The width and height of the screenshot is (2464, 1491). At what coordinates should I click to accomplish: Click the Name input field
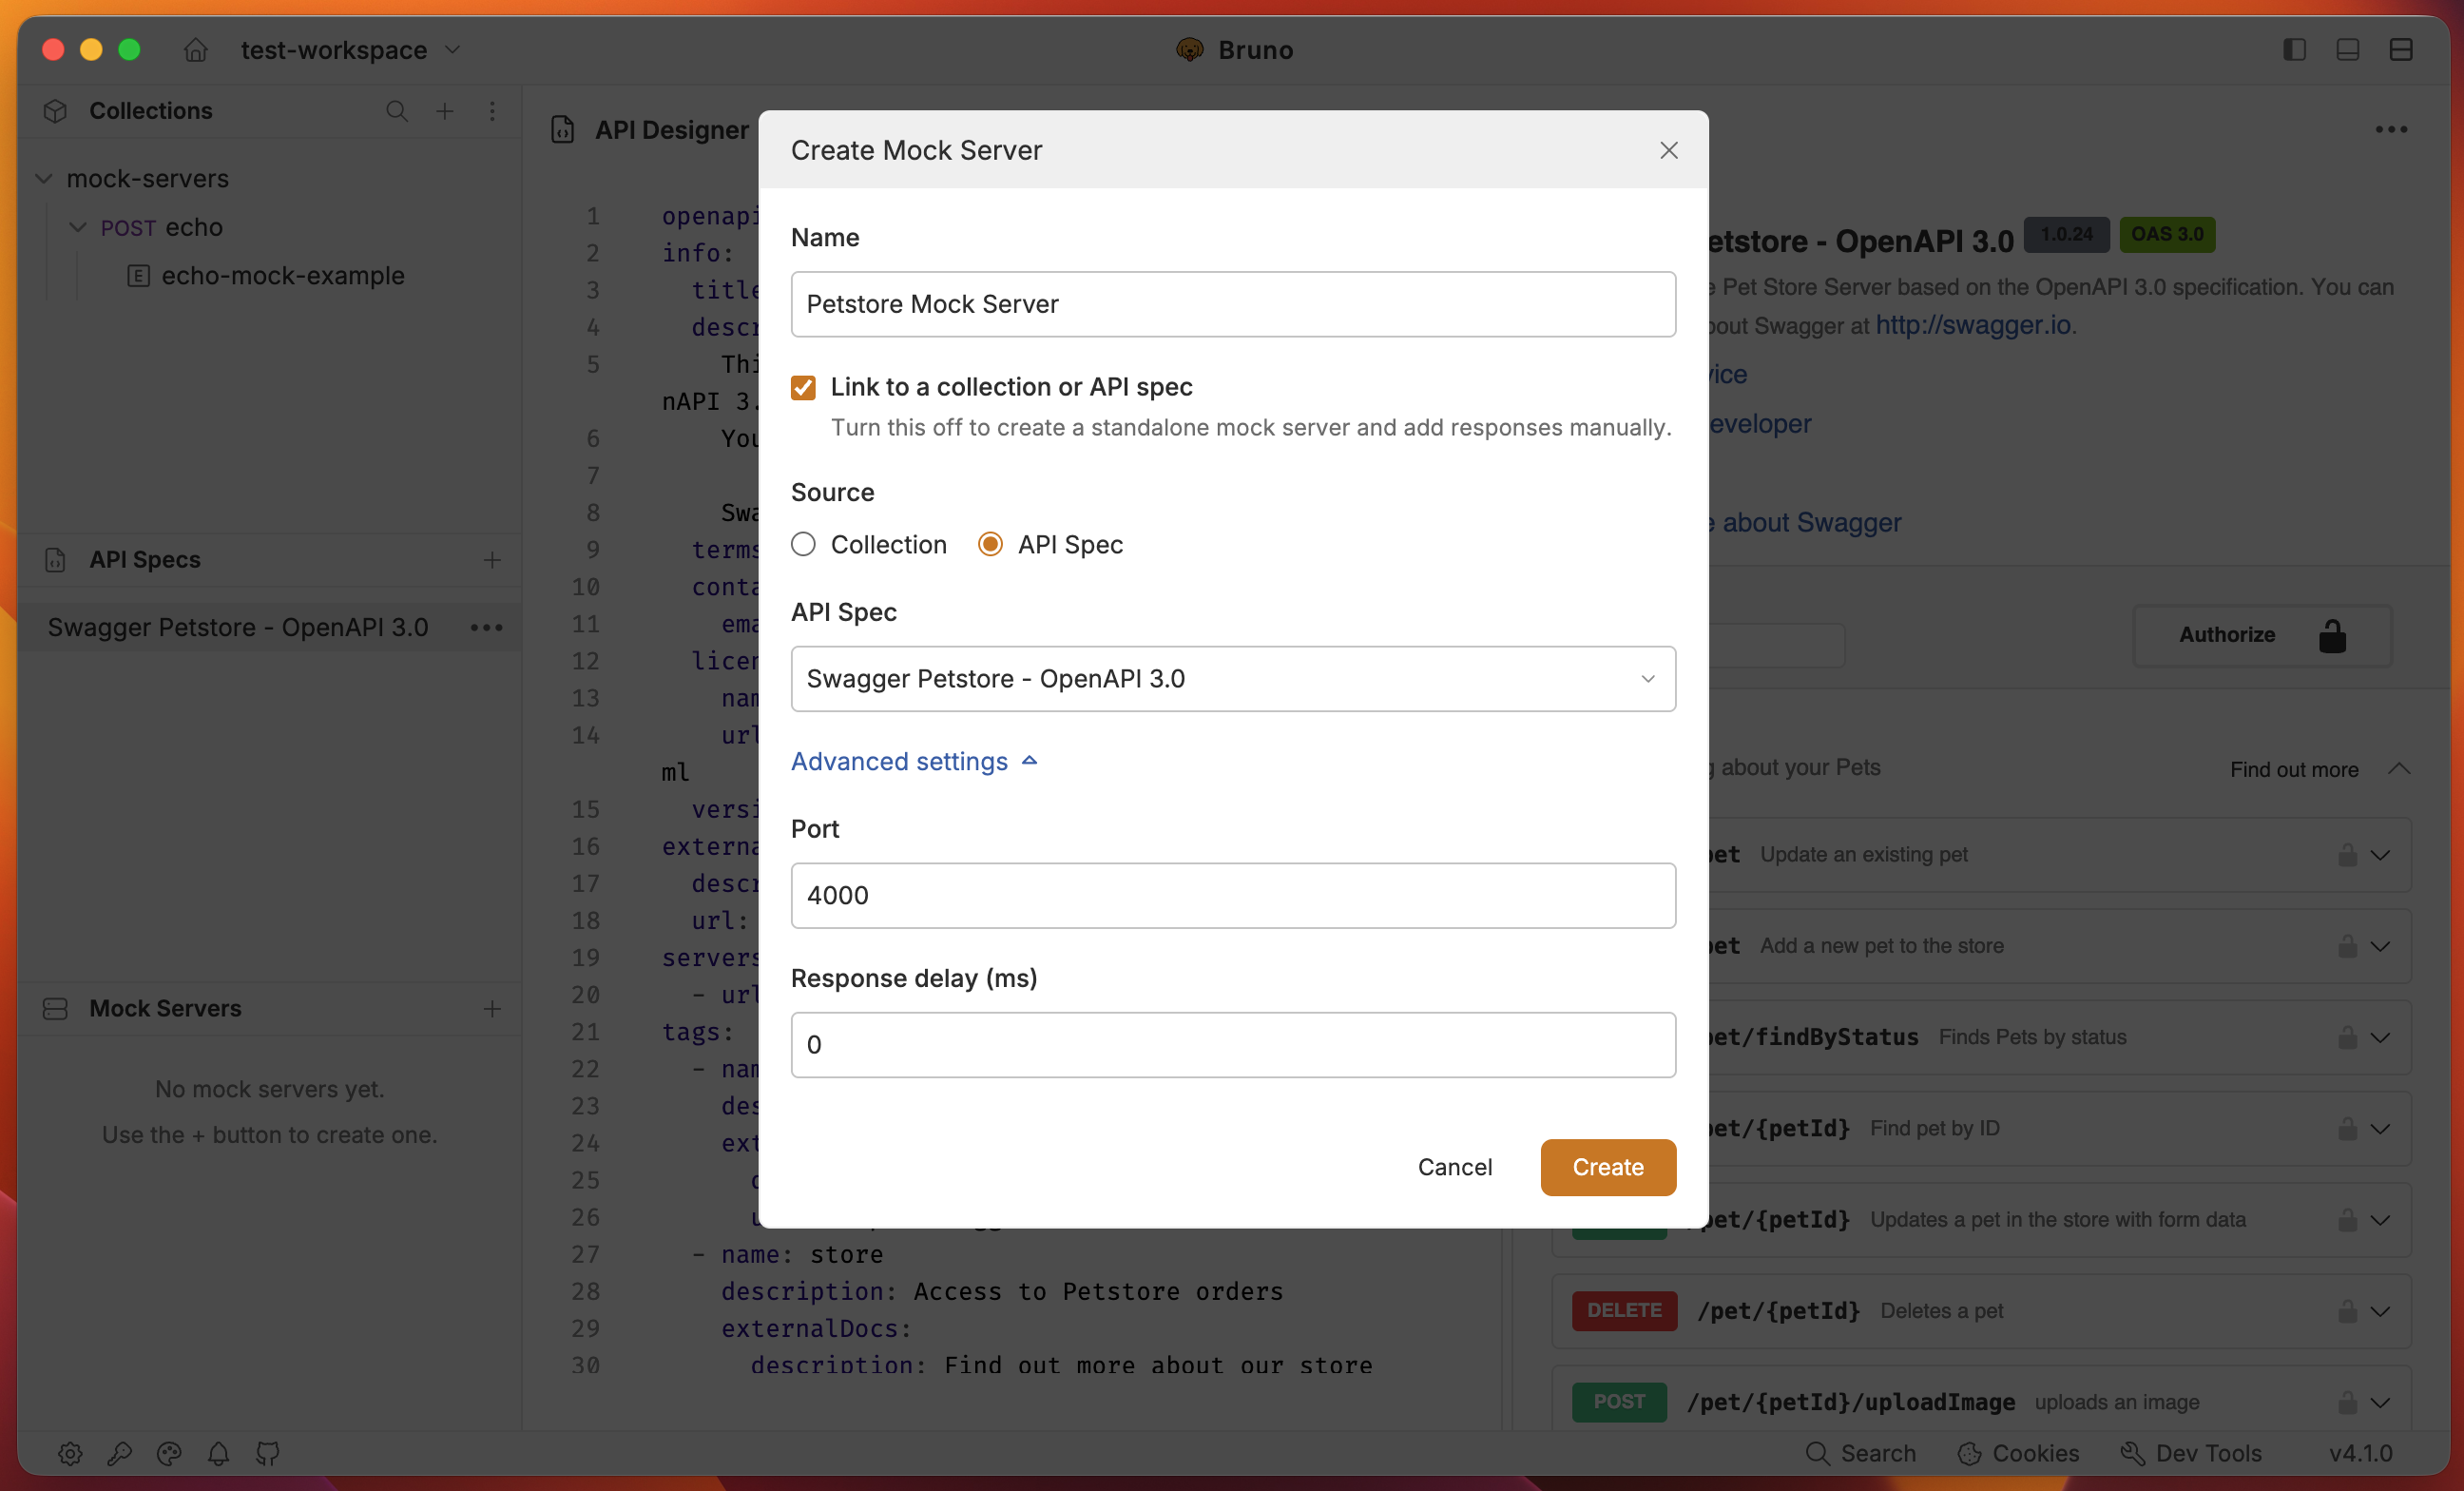pos(1232,304)
